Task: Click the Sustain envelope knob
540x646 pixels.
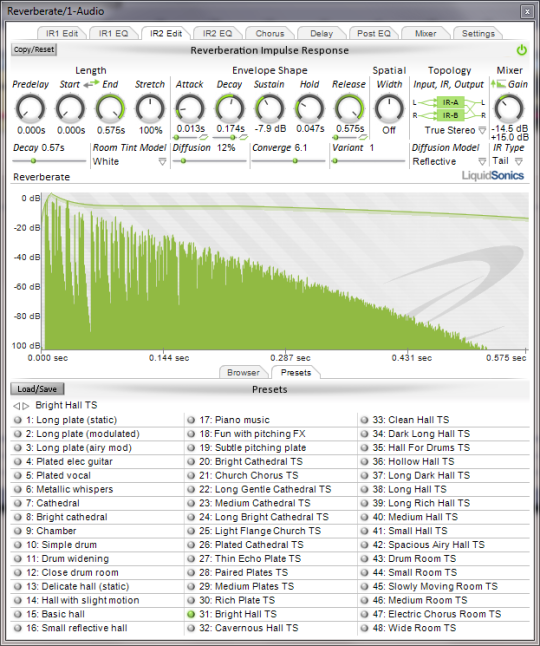Action: 270,109
